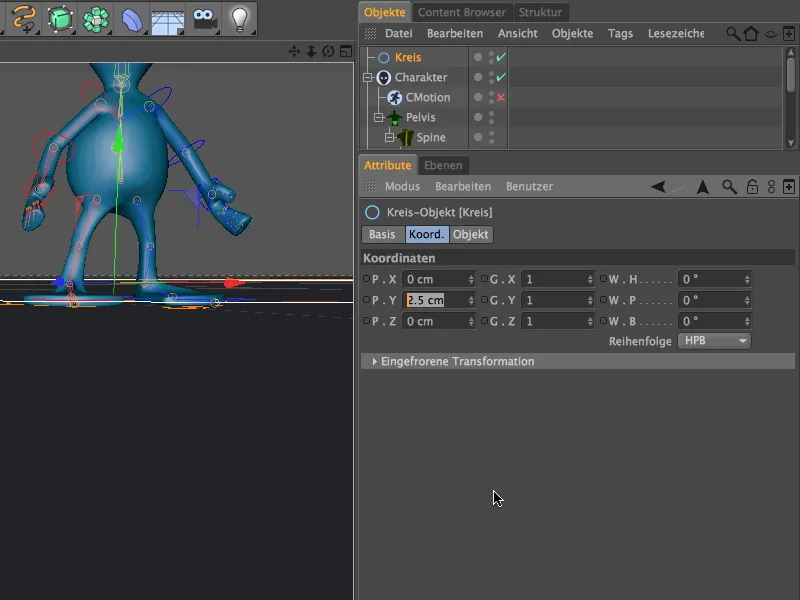Click P.X value stepper arrows
The image size is (800, 600).
click(x=471, y=279)
